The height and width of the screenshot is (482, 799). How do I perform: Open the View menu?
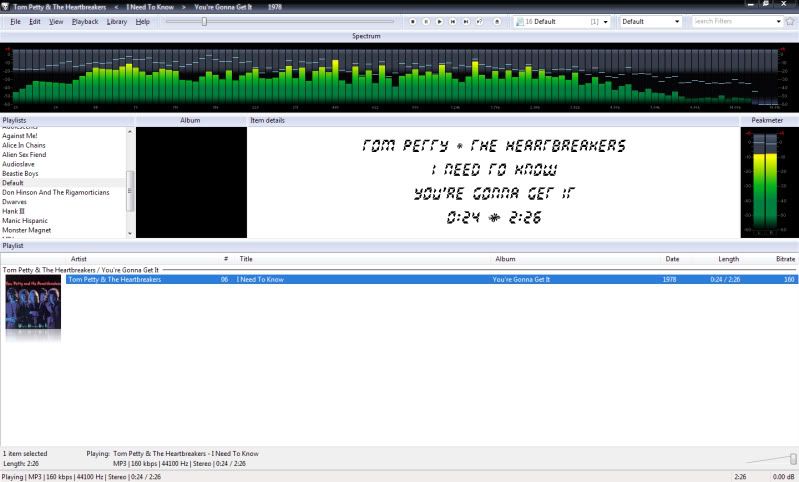[x=56, y=21]
